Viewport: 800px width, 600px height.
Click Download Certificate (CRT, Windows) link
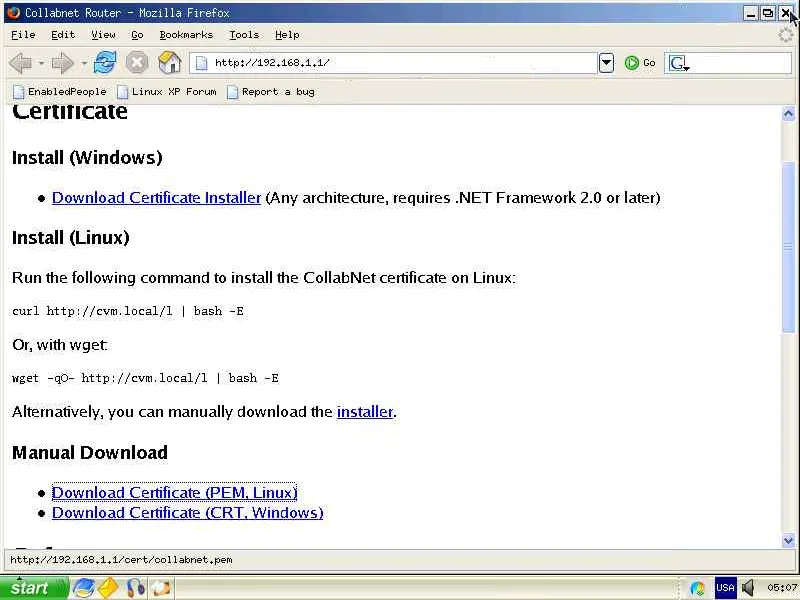coord(188,512)
